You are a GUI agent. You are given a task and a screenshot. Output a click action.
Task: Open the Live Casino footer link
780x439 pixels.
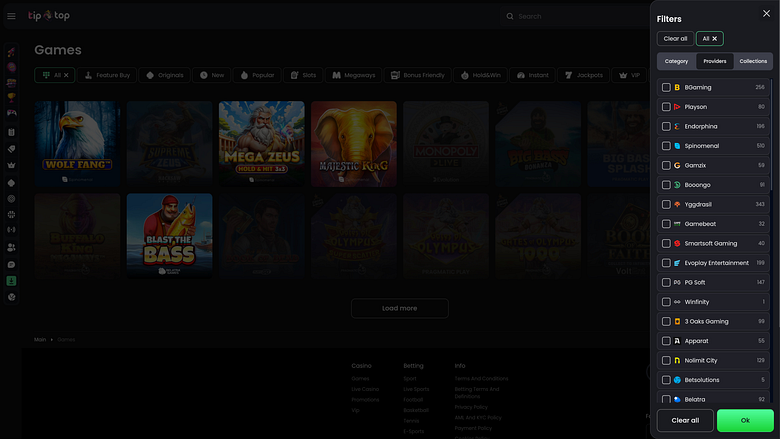[365, 389]
